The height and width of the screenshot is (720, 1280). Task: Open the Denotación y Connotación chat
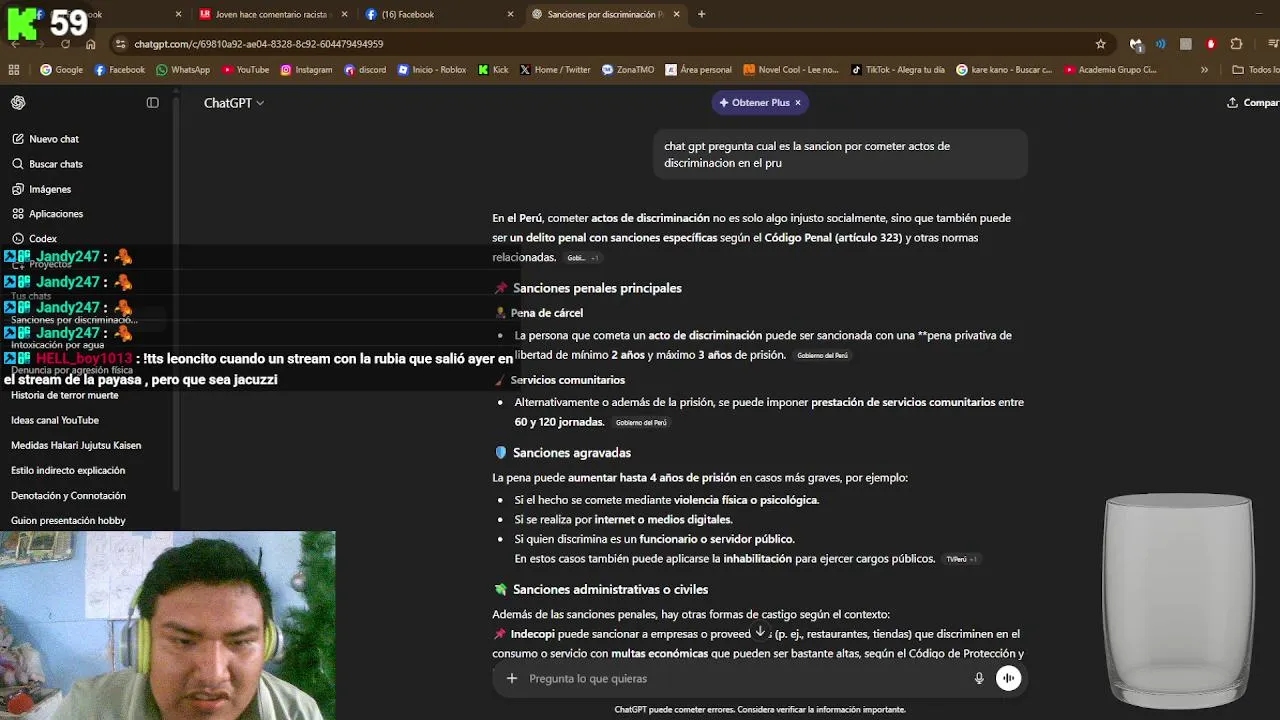68,495
